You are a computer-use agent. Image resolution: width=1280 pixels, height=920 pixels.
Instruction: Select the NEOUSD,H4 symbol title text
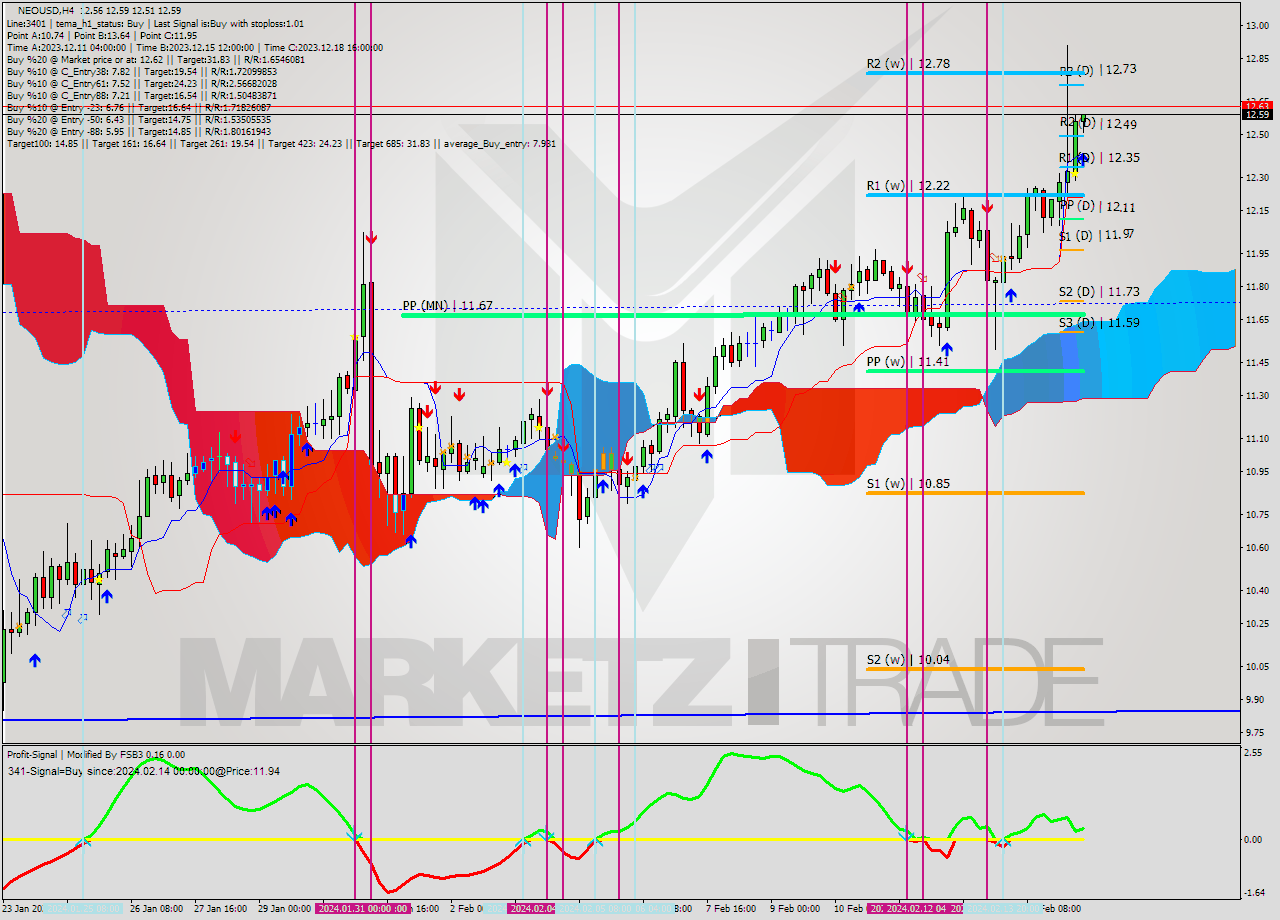(x=46, y=10)
